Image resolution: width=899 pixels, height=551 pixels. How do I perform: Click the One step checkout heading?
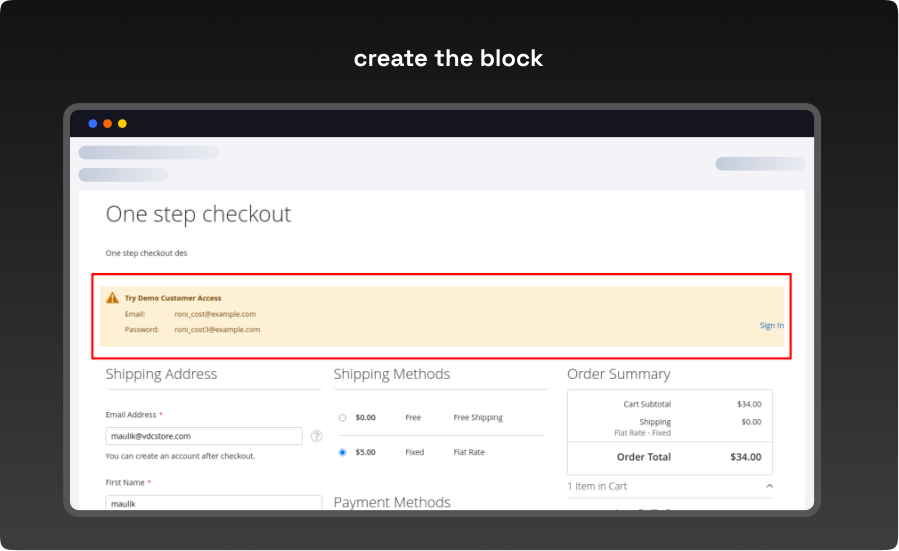199,214
